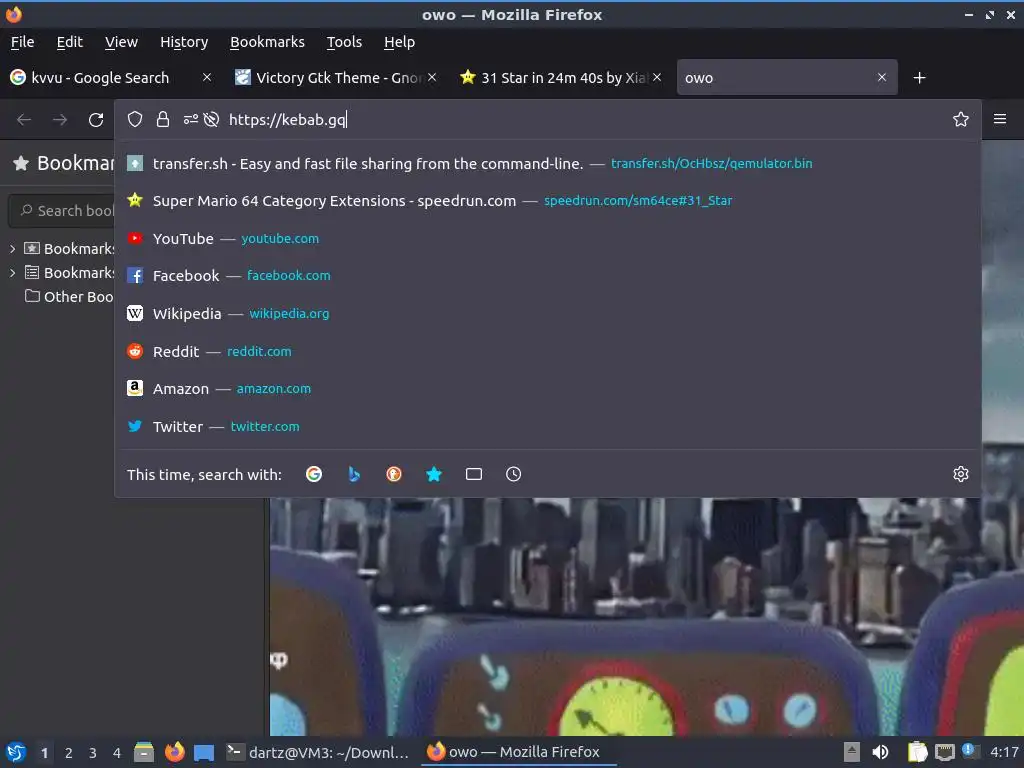Close the owo tab
Screen dimensions: 1024x768
[882, 77]
